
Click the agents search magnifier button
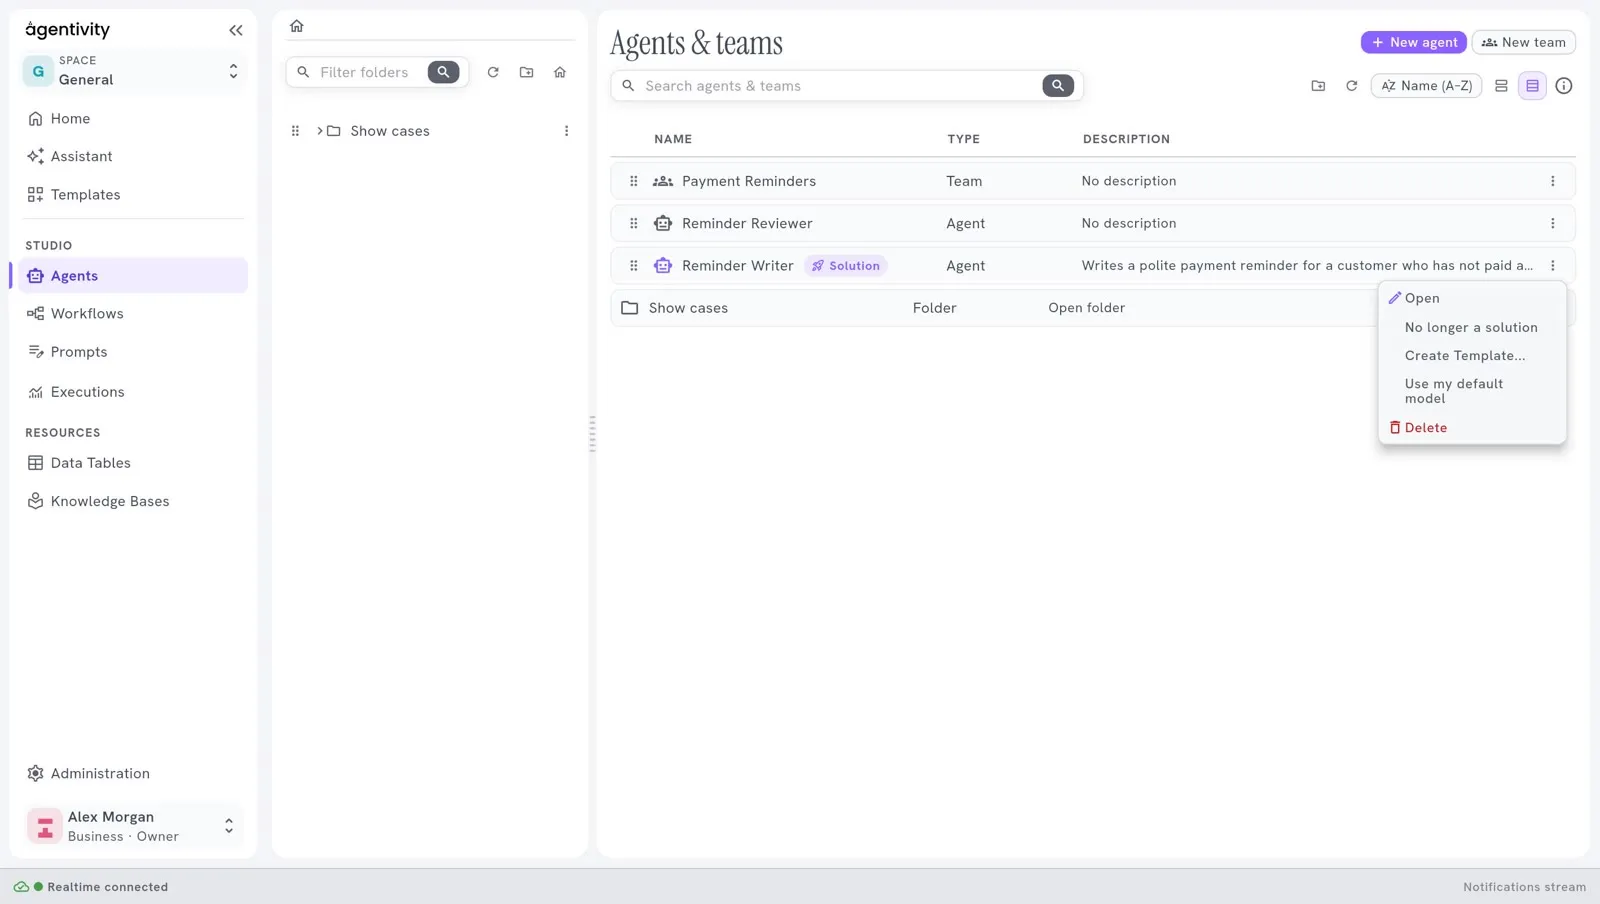point(1058,86)
